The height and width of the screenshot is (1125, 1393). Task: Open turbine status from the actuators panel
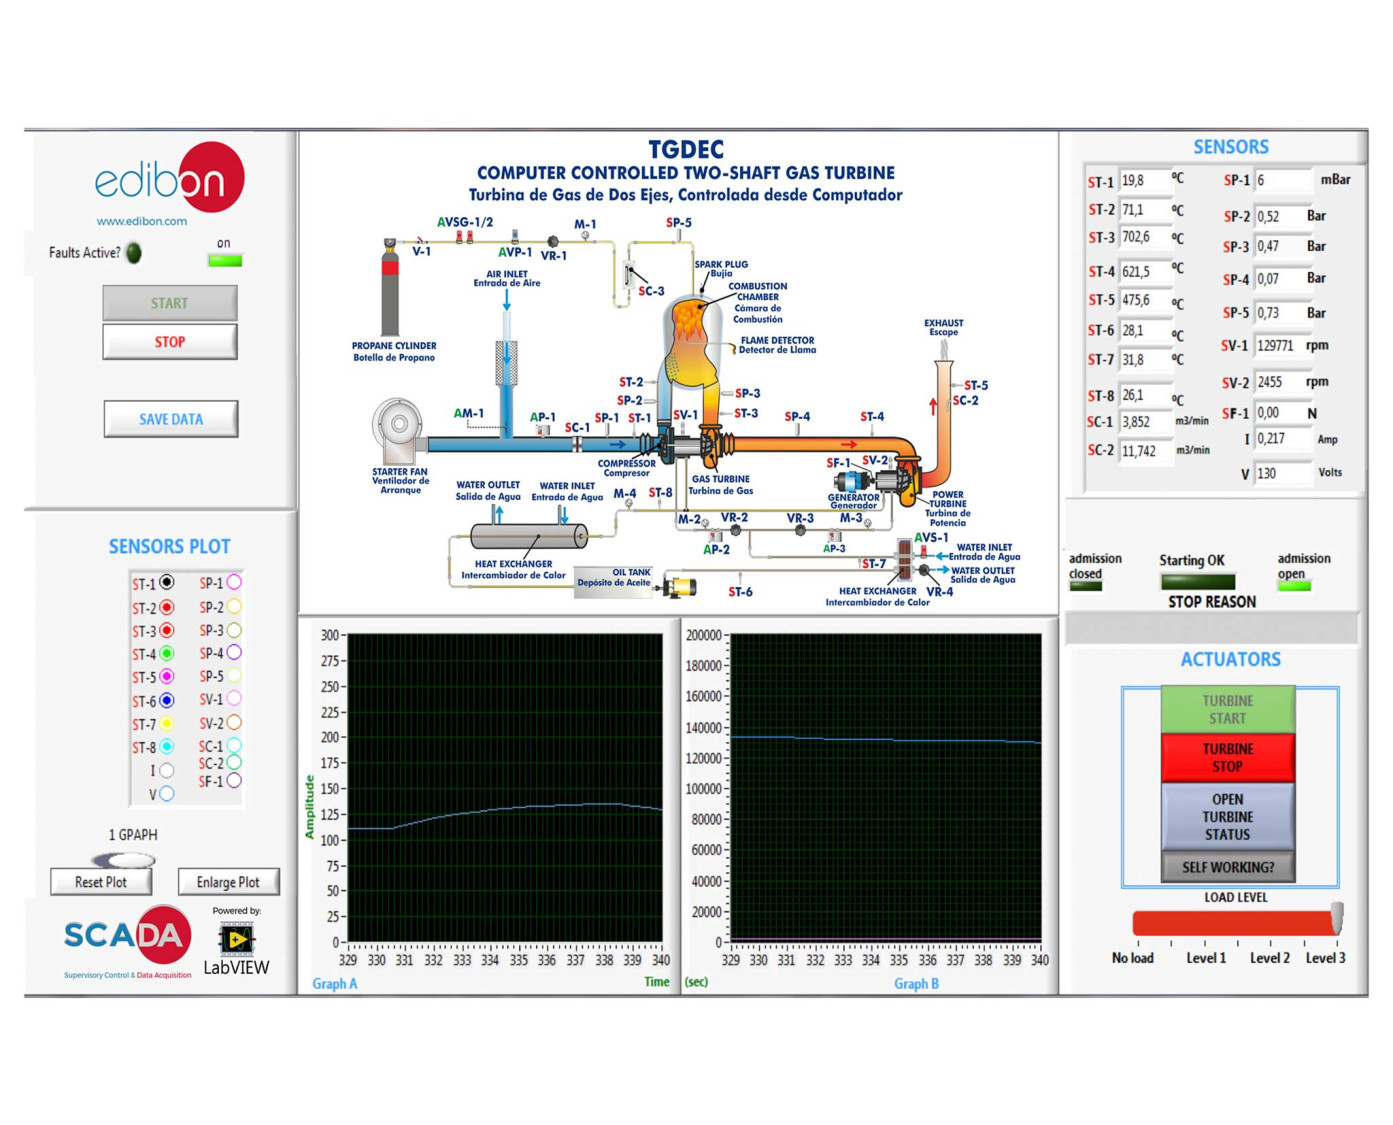tap(1227, 817)
